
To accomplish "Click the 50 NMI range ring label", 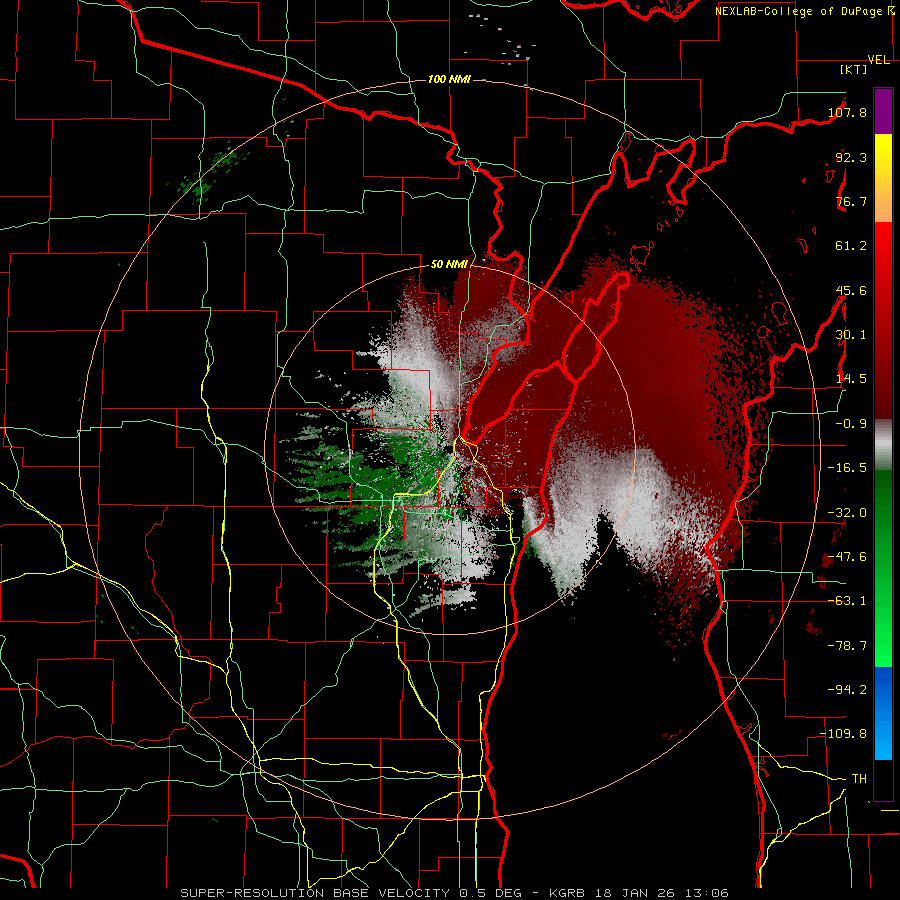I will (449, 265).
